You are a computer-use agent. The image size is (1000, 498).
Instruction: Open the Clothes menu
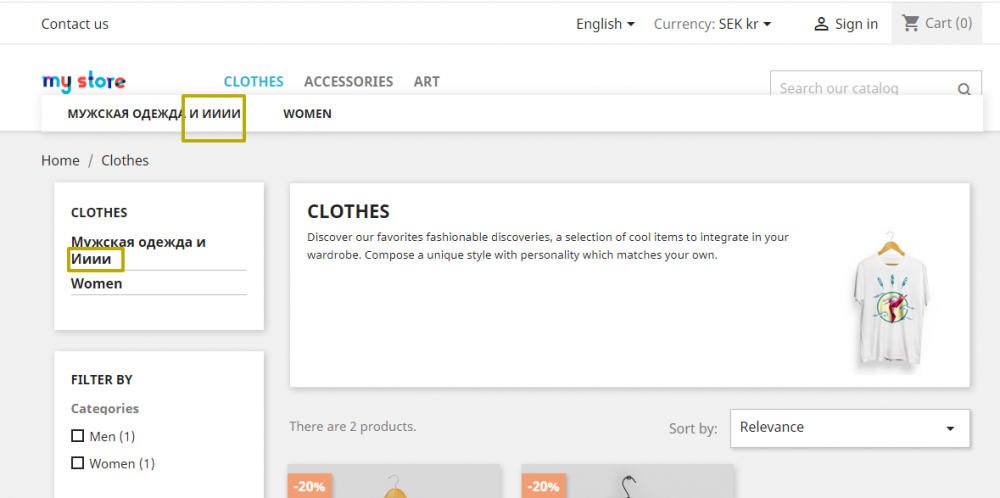[x=253, y=82]
